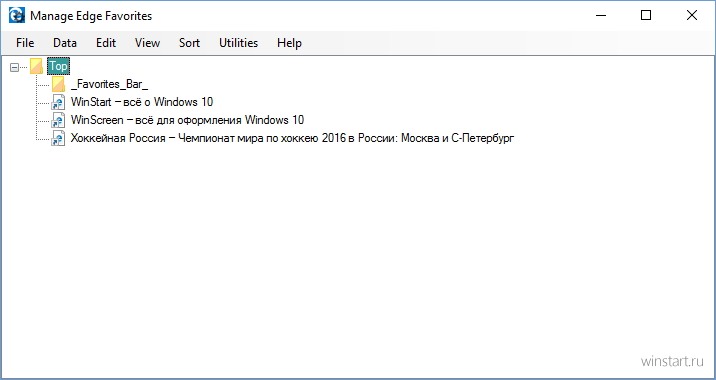The image size is (716, 380).
Task: Select WinScreen – всё для оформления Windows 10
Action: point(187,120)
